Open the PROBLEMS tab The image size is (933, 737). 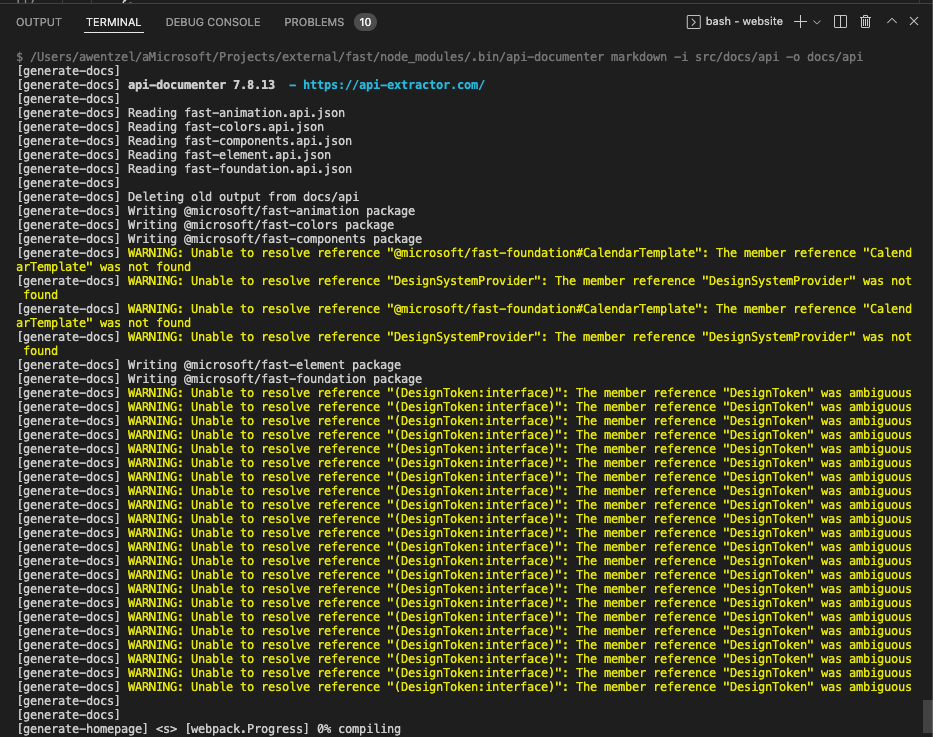pyautogui.click(x=313, y=22)
